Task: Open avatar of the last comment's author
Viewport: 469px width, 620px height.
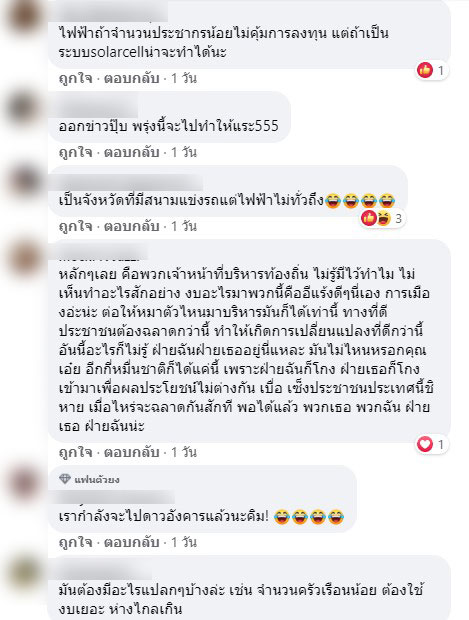Action: tap(23, 572)
